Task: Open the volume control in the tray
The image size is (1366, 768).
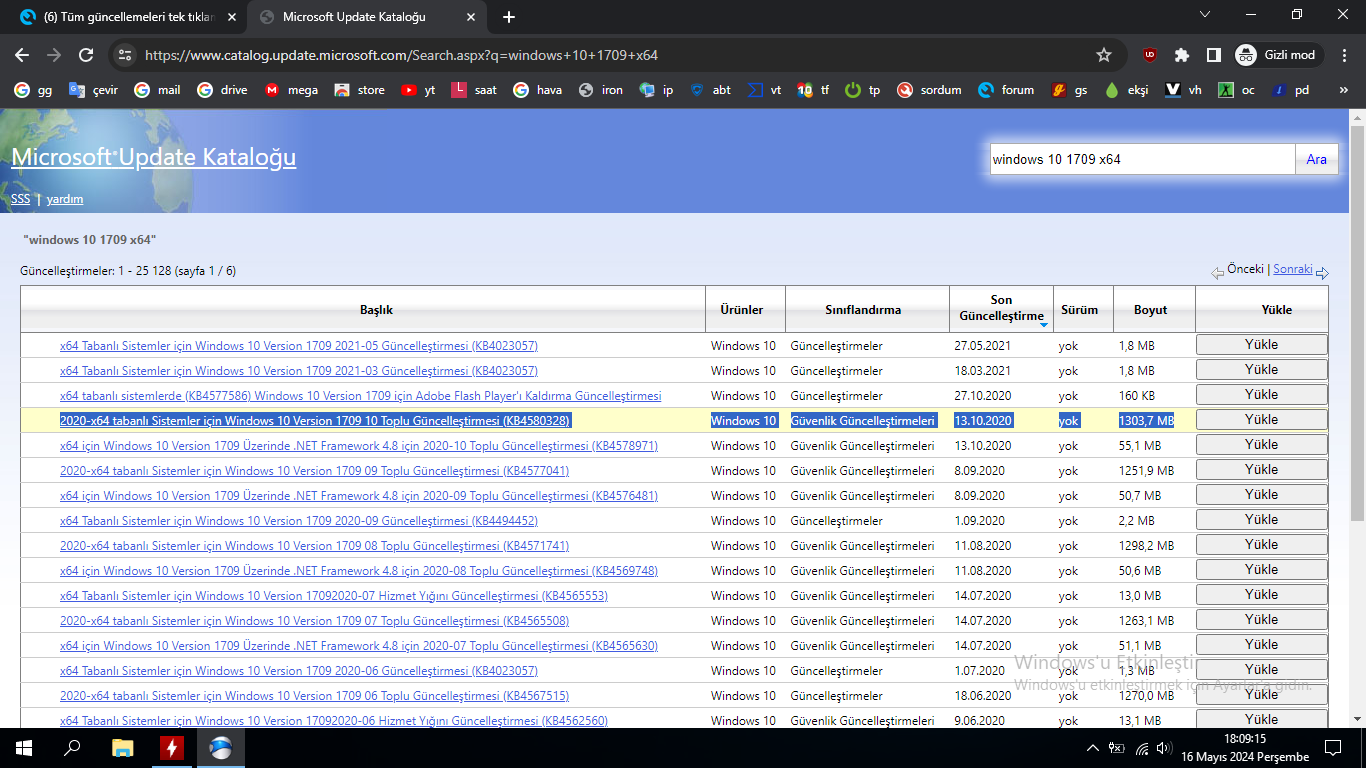Action: pos(1163,748)
